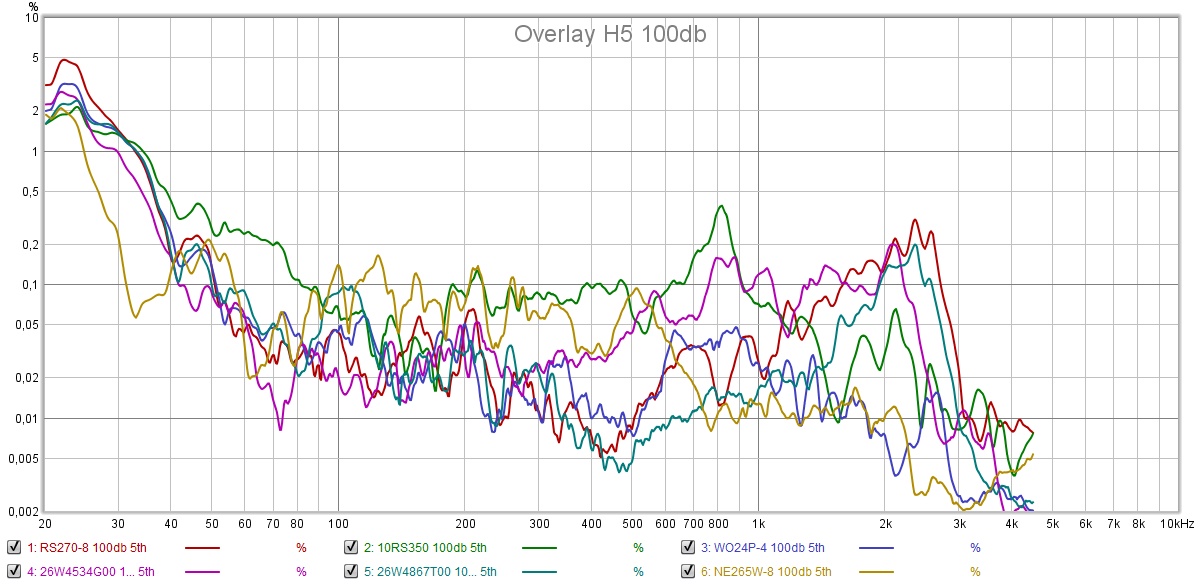Toggle the 10RS350 100db 5th checkbox

(x=351, y=547)
